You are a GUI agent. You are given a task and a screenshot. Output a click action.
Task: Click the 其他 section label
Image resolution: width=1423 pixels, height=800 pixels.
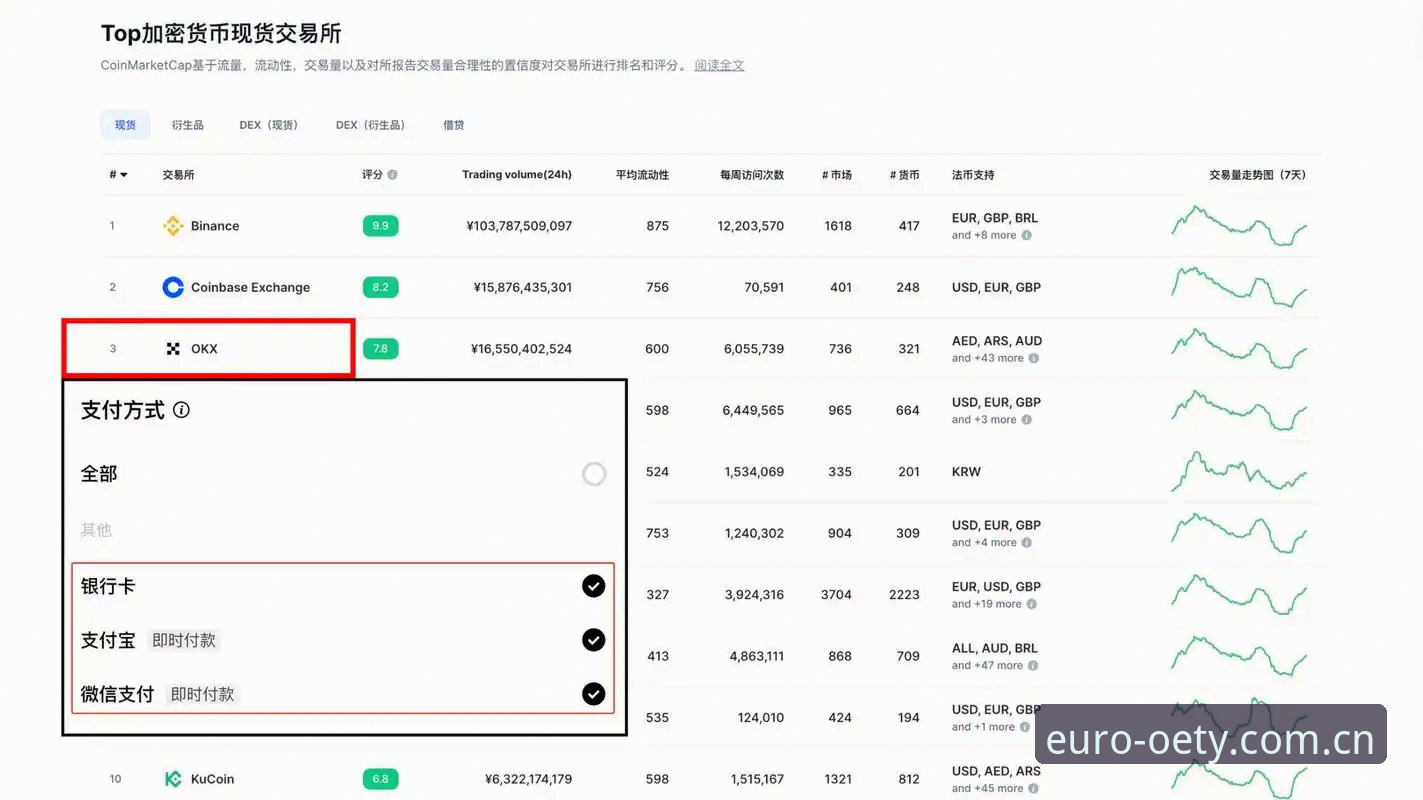click(x=96, y=530)
